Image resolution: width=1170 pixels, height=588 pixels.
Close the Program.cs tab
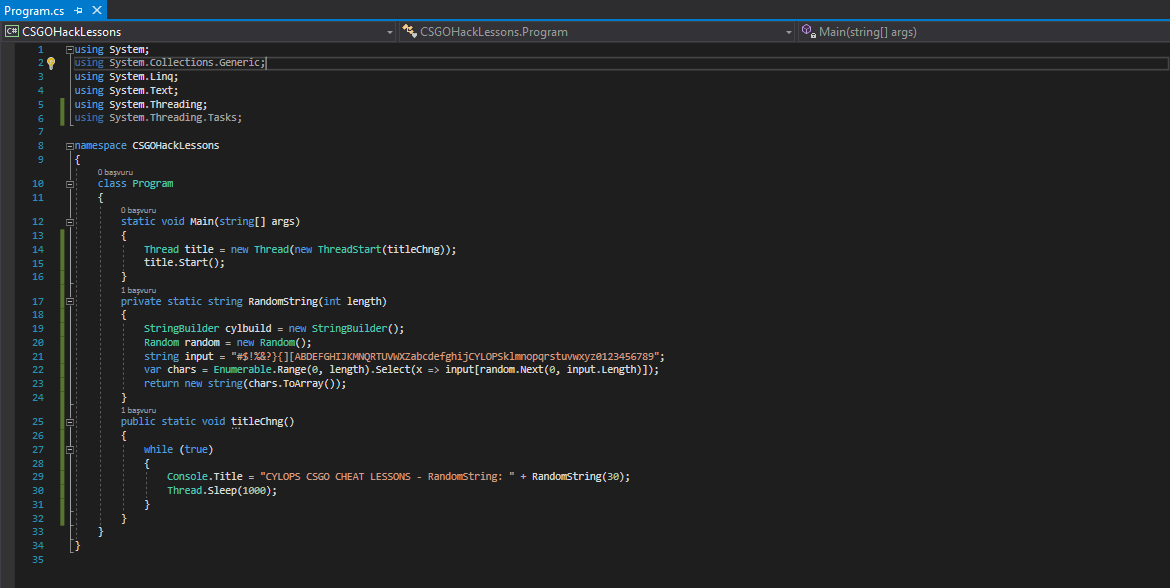pyautogui.click(x=96, y=10)
